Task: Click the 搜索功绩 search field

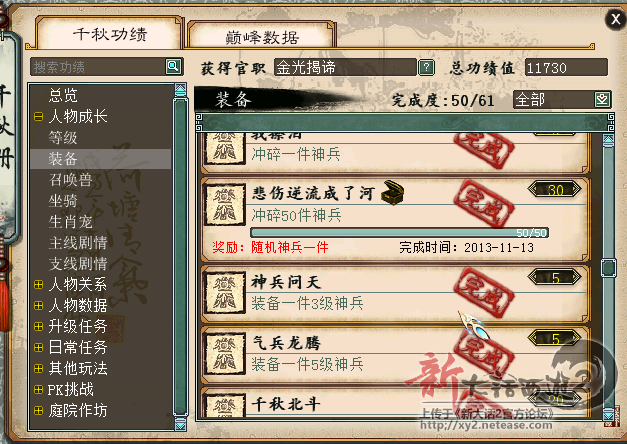Action: click(98, 67)
